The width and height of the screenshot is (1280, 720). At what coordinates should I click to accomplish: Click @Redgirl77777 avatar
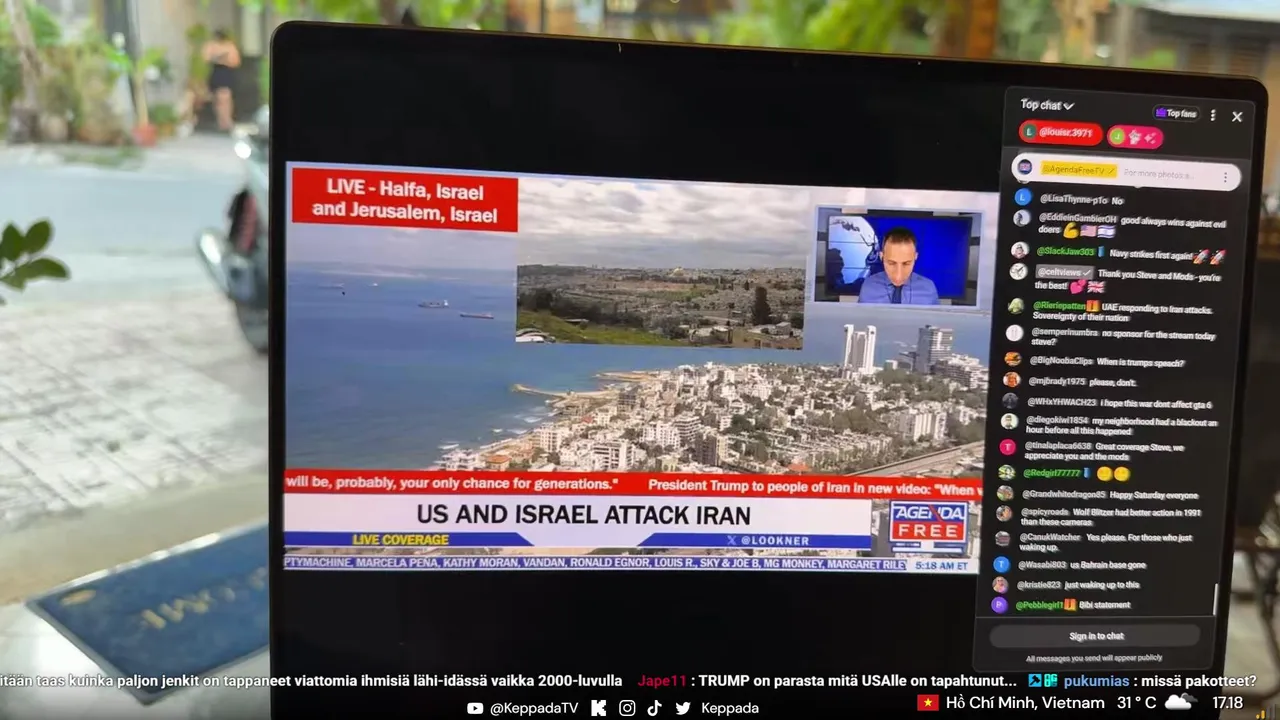click(1007, 472)
